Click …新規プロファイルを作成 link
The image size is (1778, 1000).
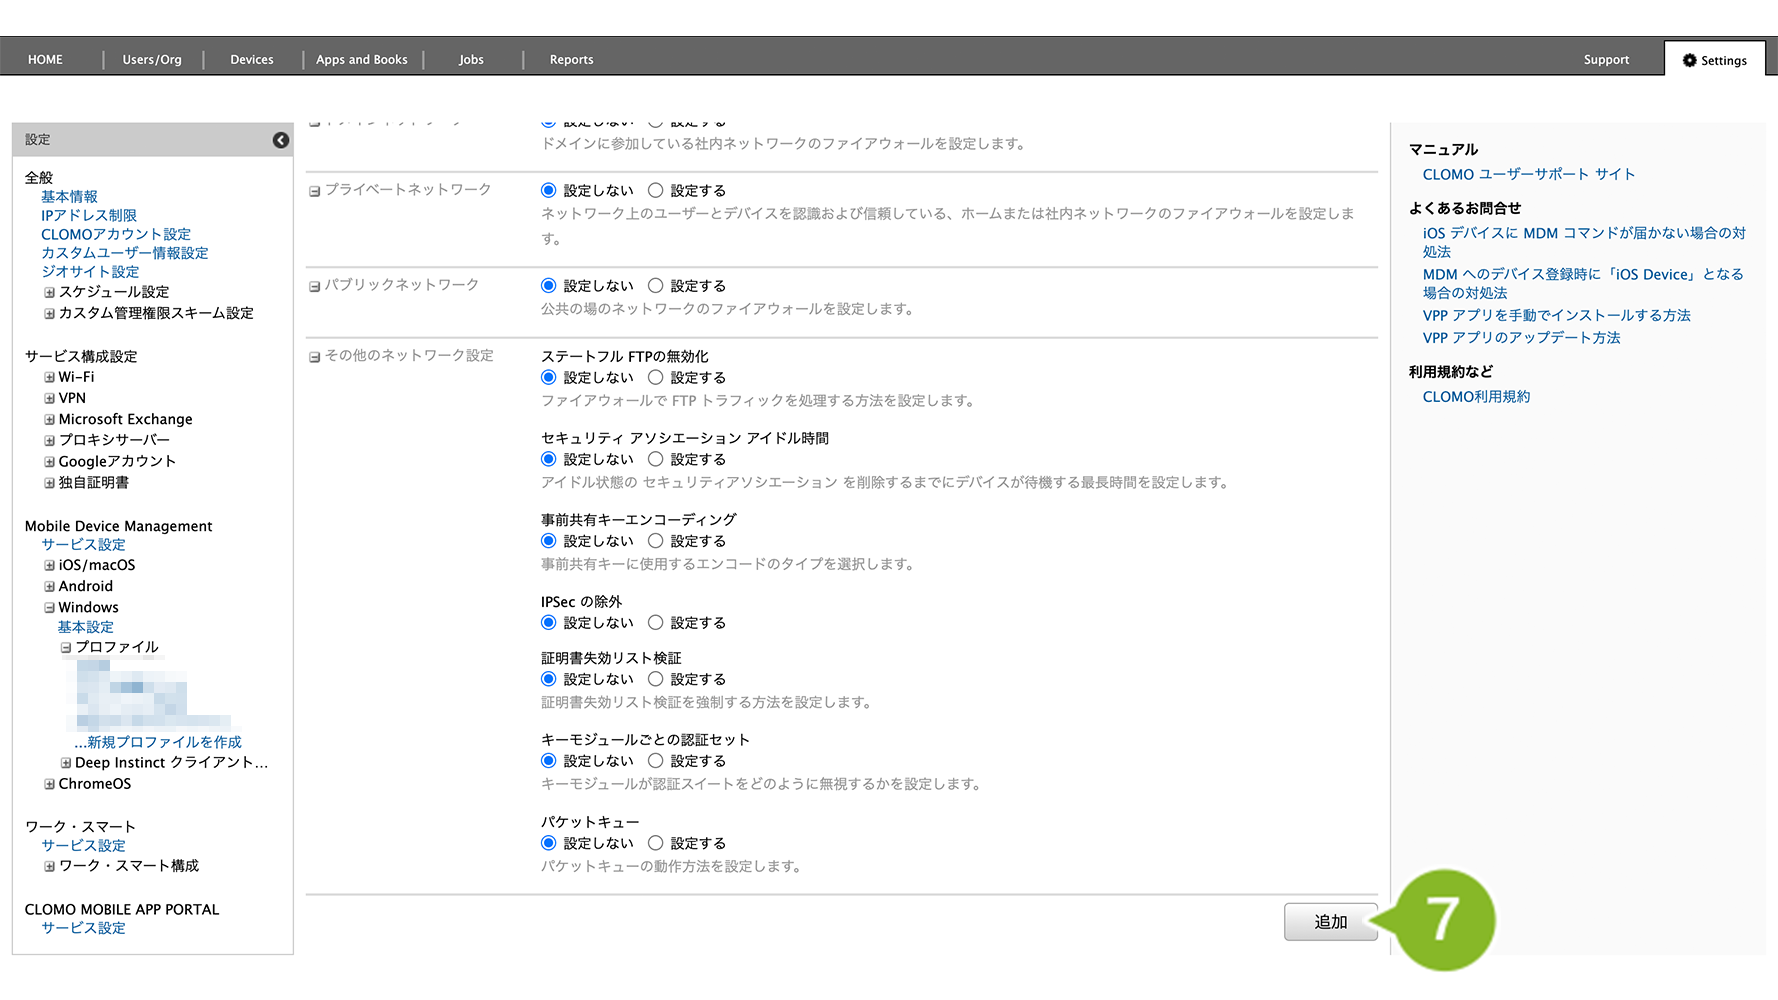158,742
